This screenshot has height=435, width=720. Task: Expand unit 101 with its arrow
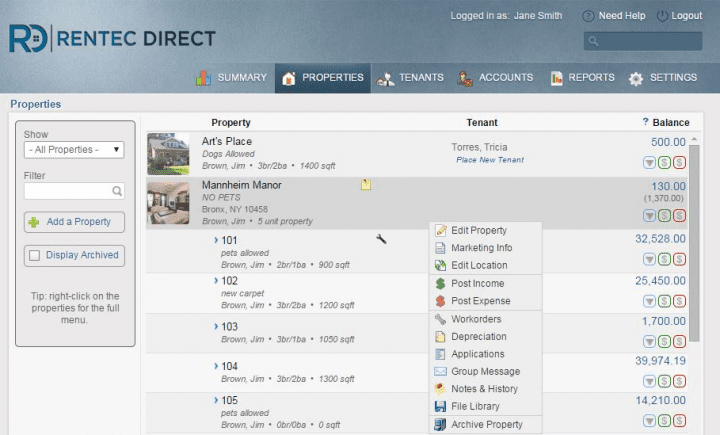coord(215,240)
